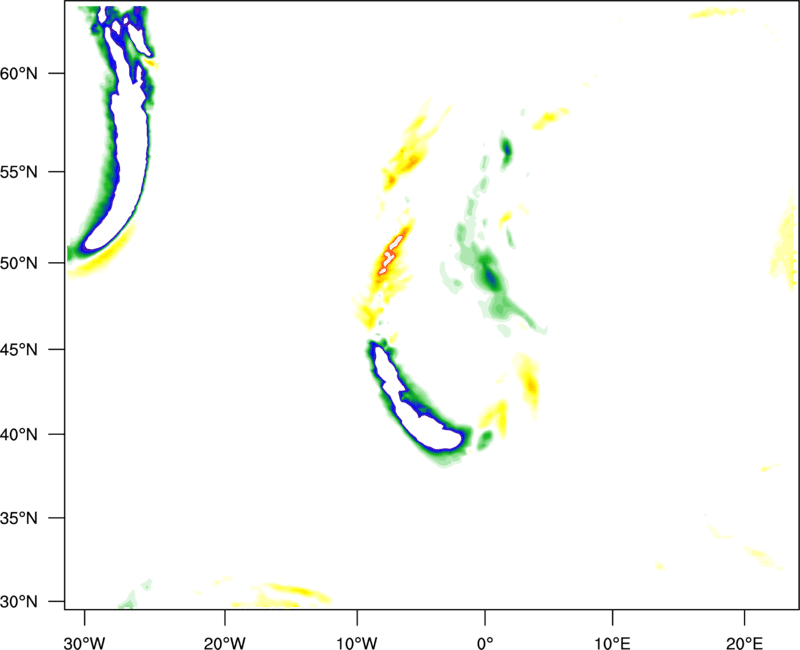This screenshot has width=800, height=650.
Task: Click the 10°W longitude label
Action: [357, 643]
